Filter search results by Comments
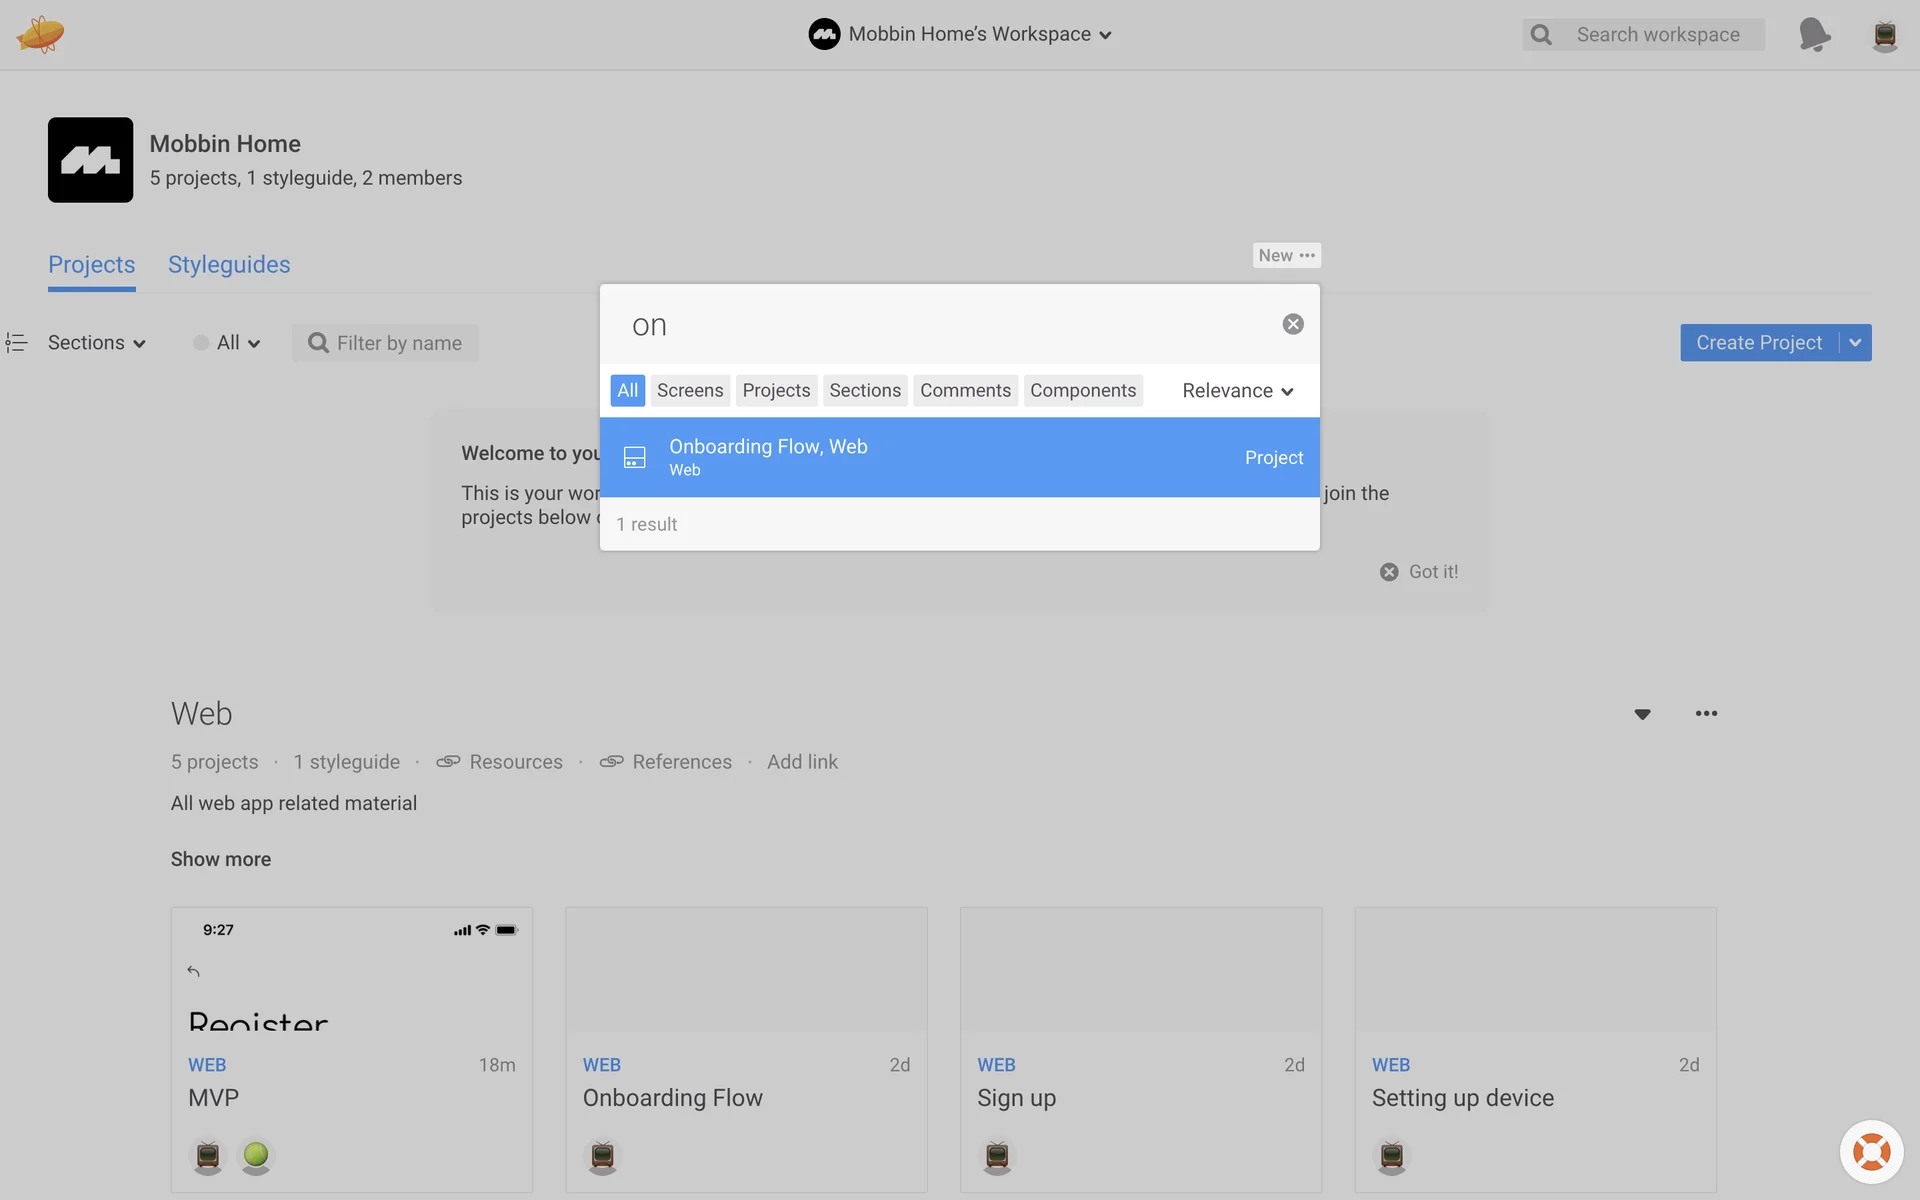The width and height of the screenshot is (1920, 1200). 965,391
